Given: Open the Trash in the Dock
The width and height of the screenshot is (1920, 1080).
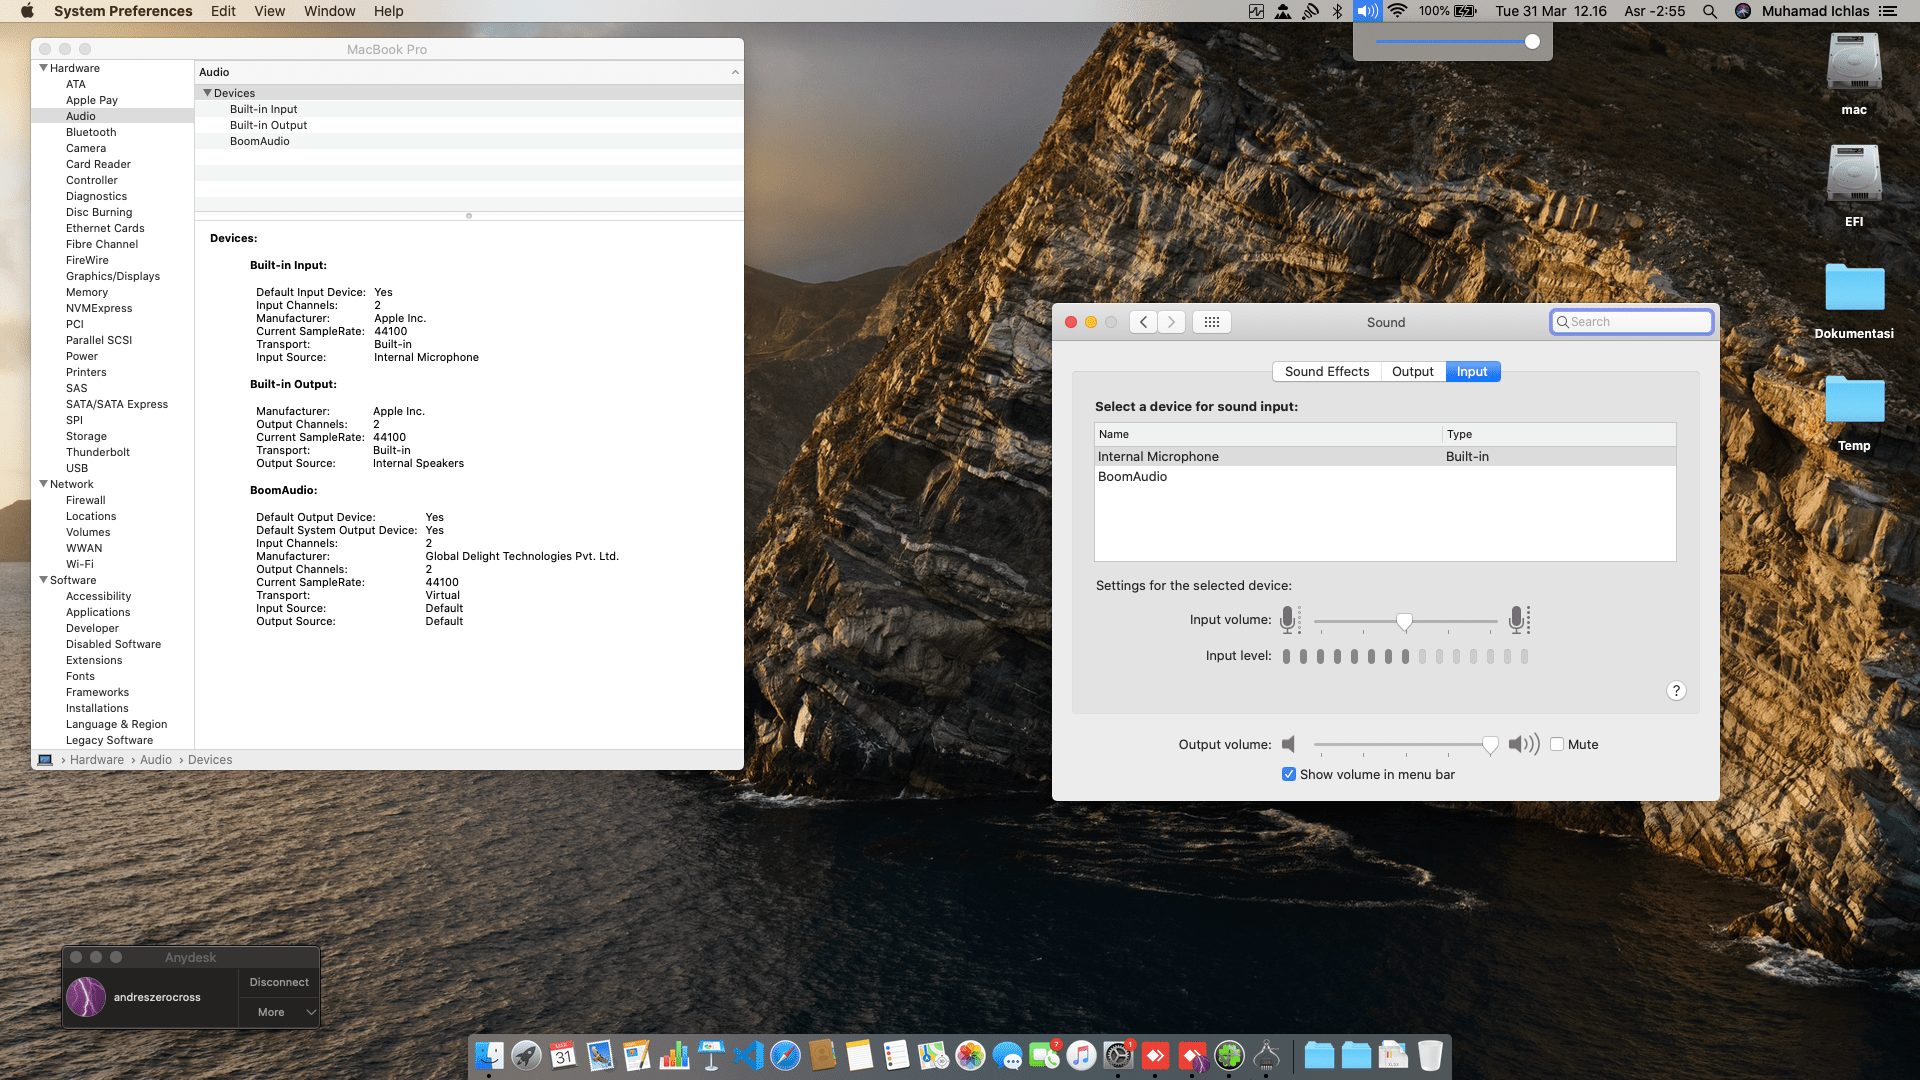Looking at the screenshot, I should (1430, 1056).
